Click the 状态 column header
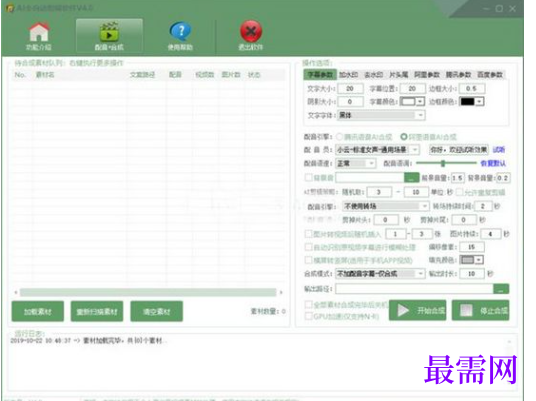 [x=254, y=75]
